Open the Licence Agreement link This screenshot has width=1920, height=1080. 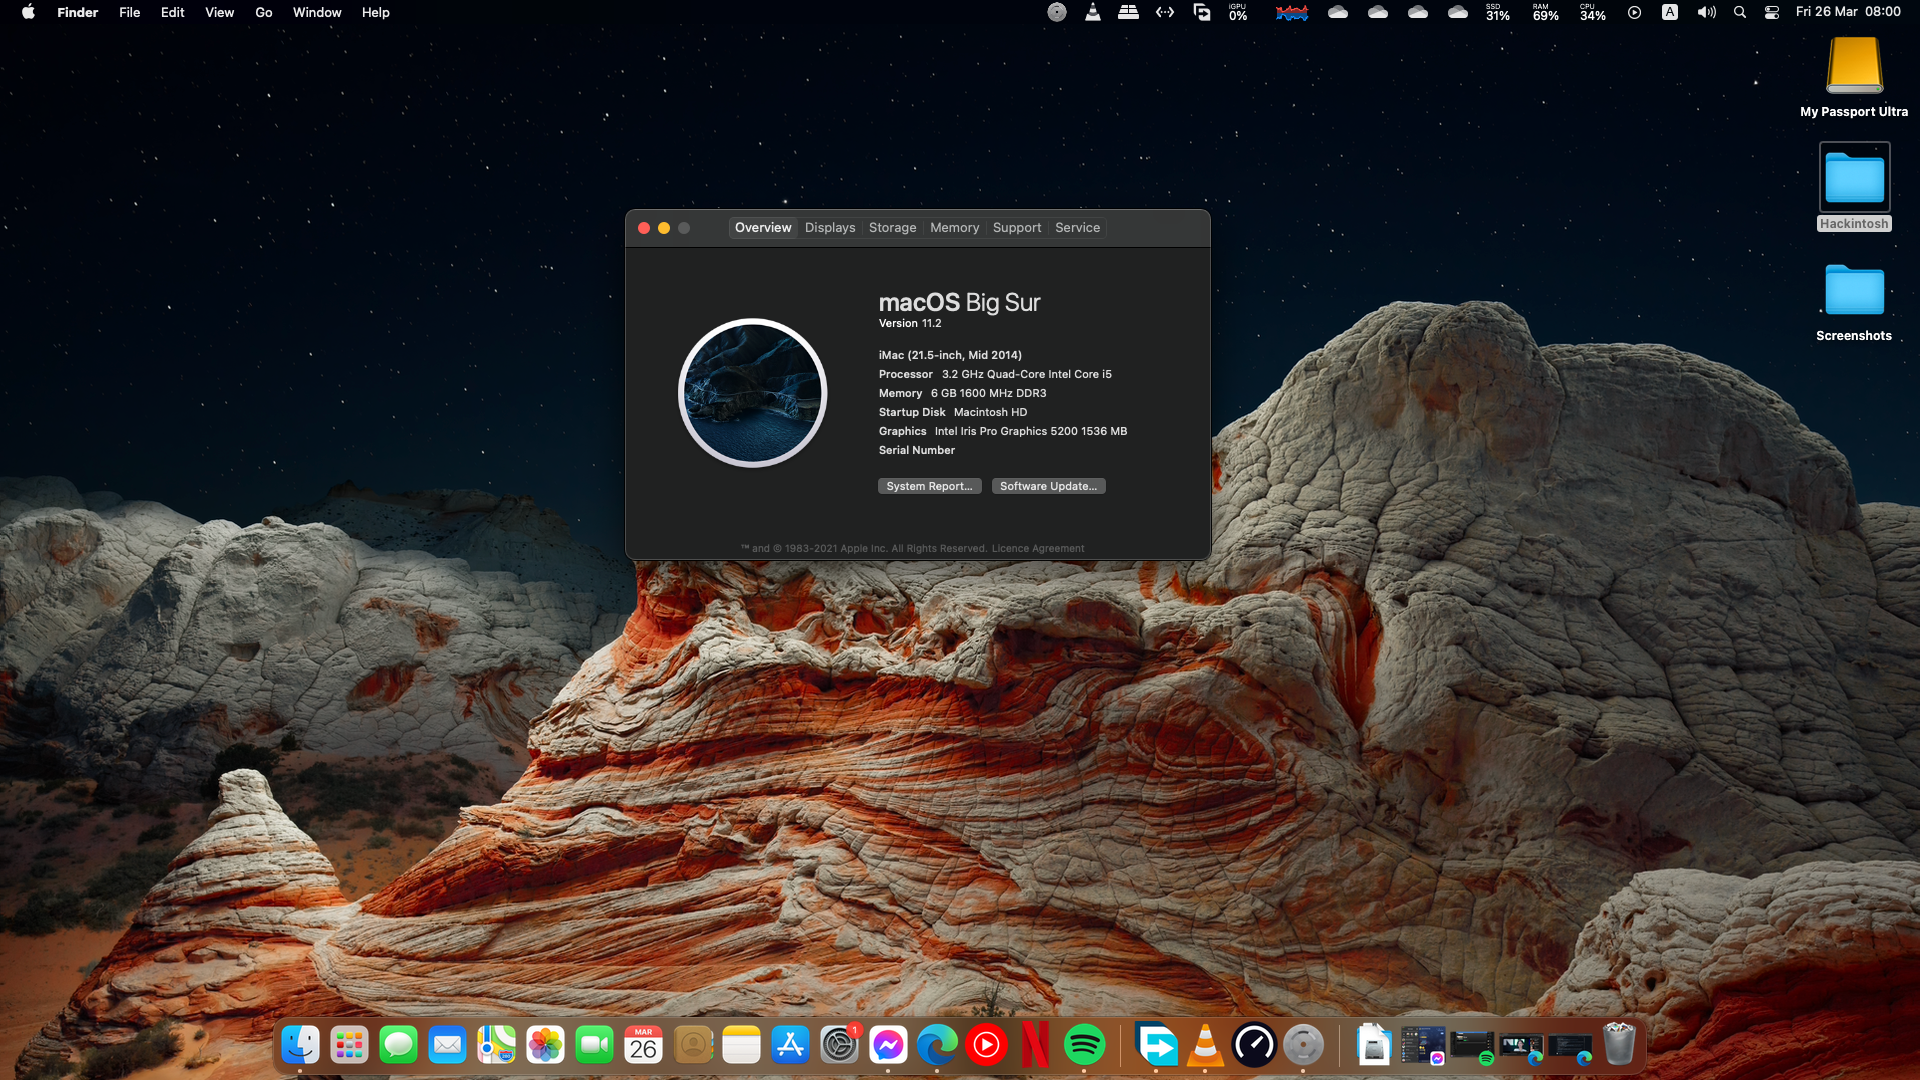(1037, 548)
